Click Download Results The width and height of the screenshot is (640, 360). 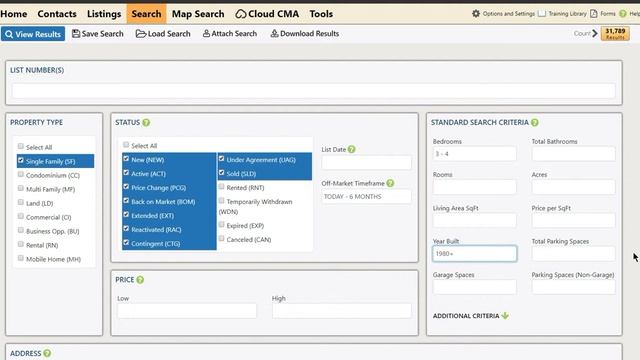pos(304,34)
